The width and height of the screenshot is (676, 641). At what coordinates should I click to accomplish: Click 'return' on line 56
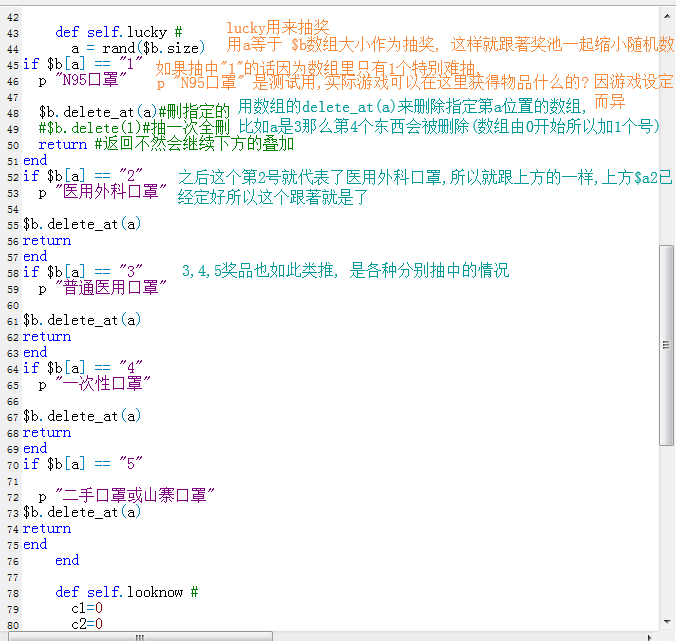tap(47, 240)
